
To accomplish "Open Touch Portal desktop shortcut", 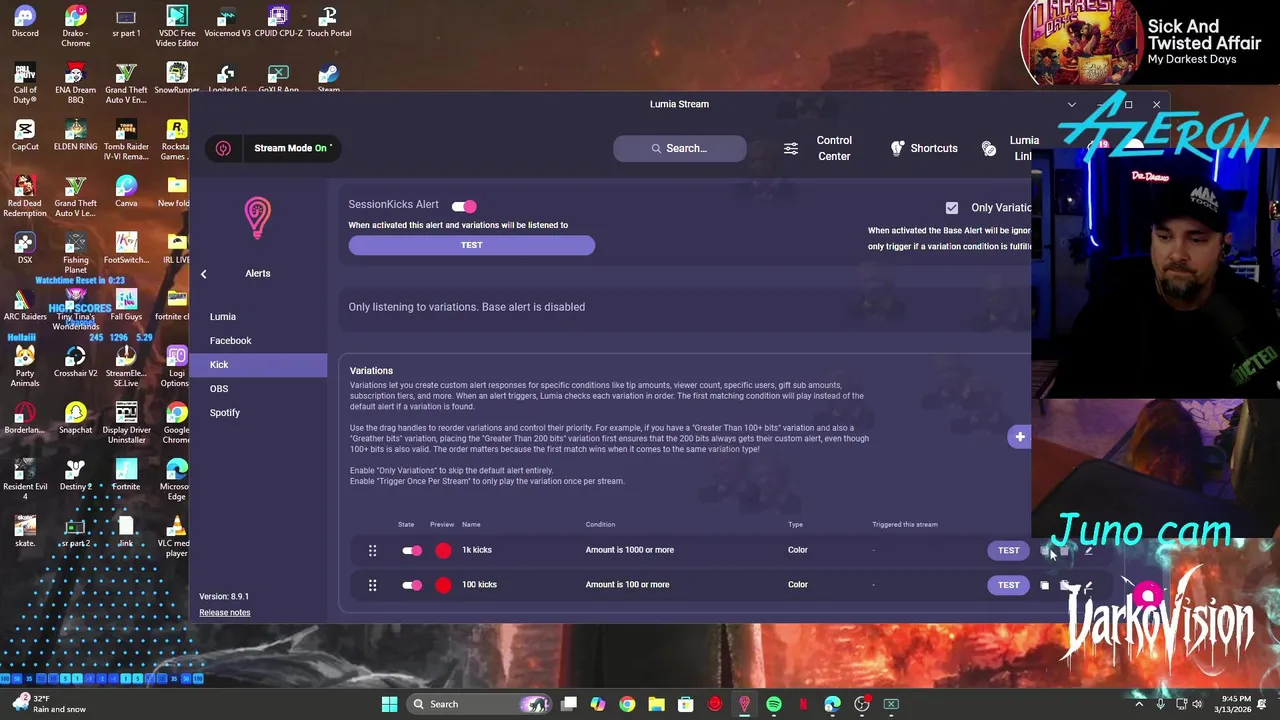I will [328, 22].
